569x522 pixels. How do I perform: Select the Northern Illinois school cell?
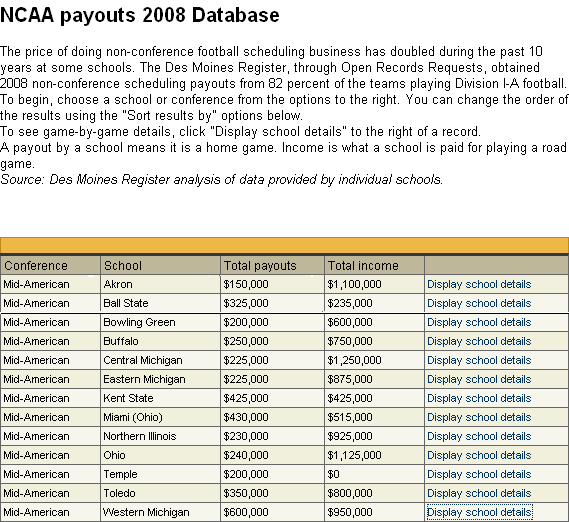(160, 436)
